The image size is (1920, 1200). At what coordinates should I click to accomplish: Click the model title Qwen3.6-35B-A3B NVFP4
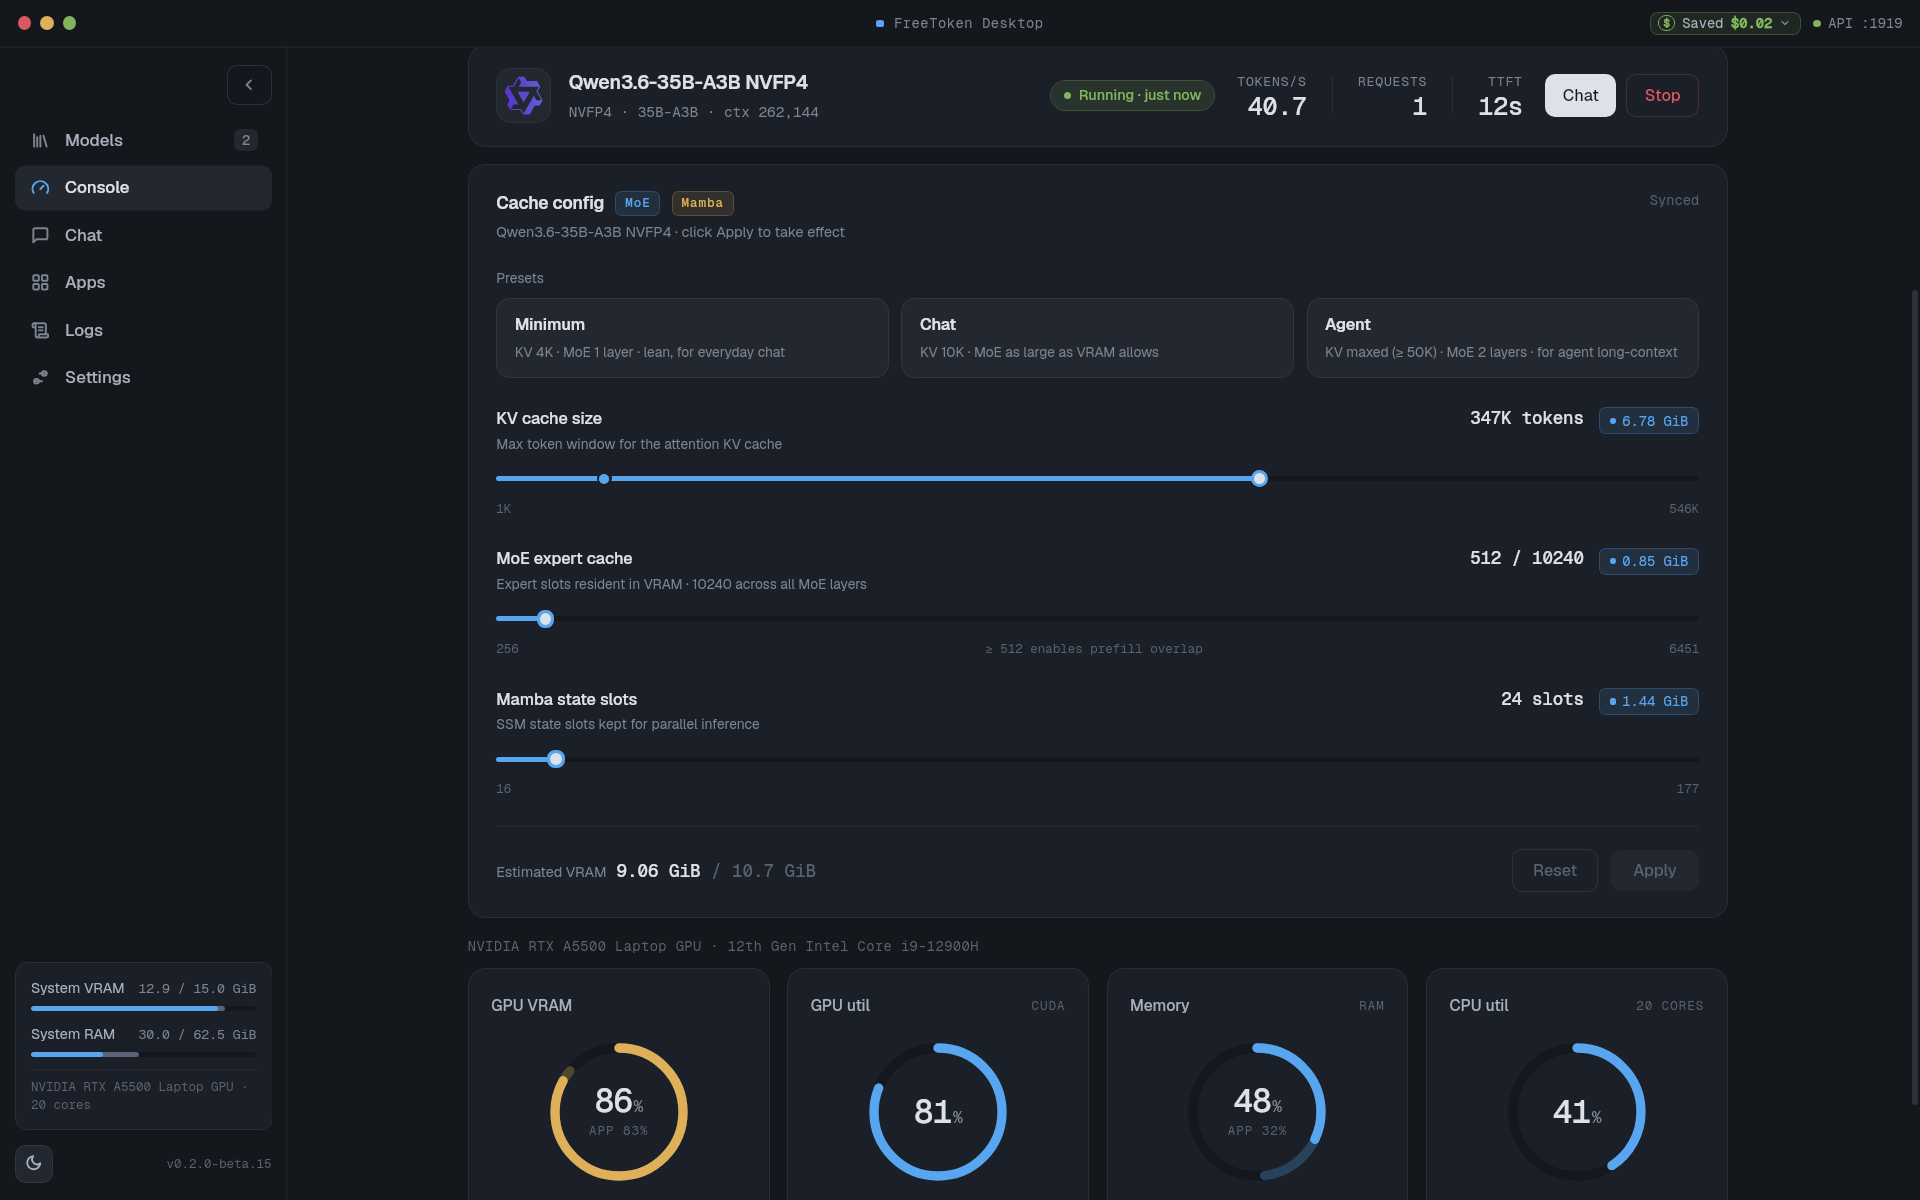coord(688,83)
